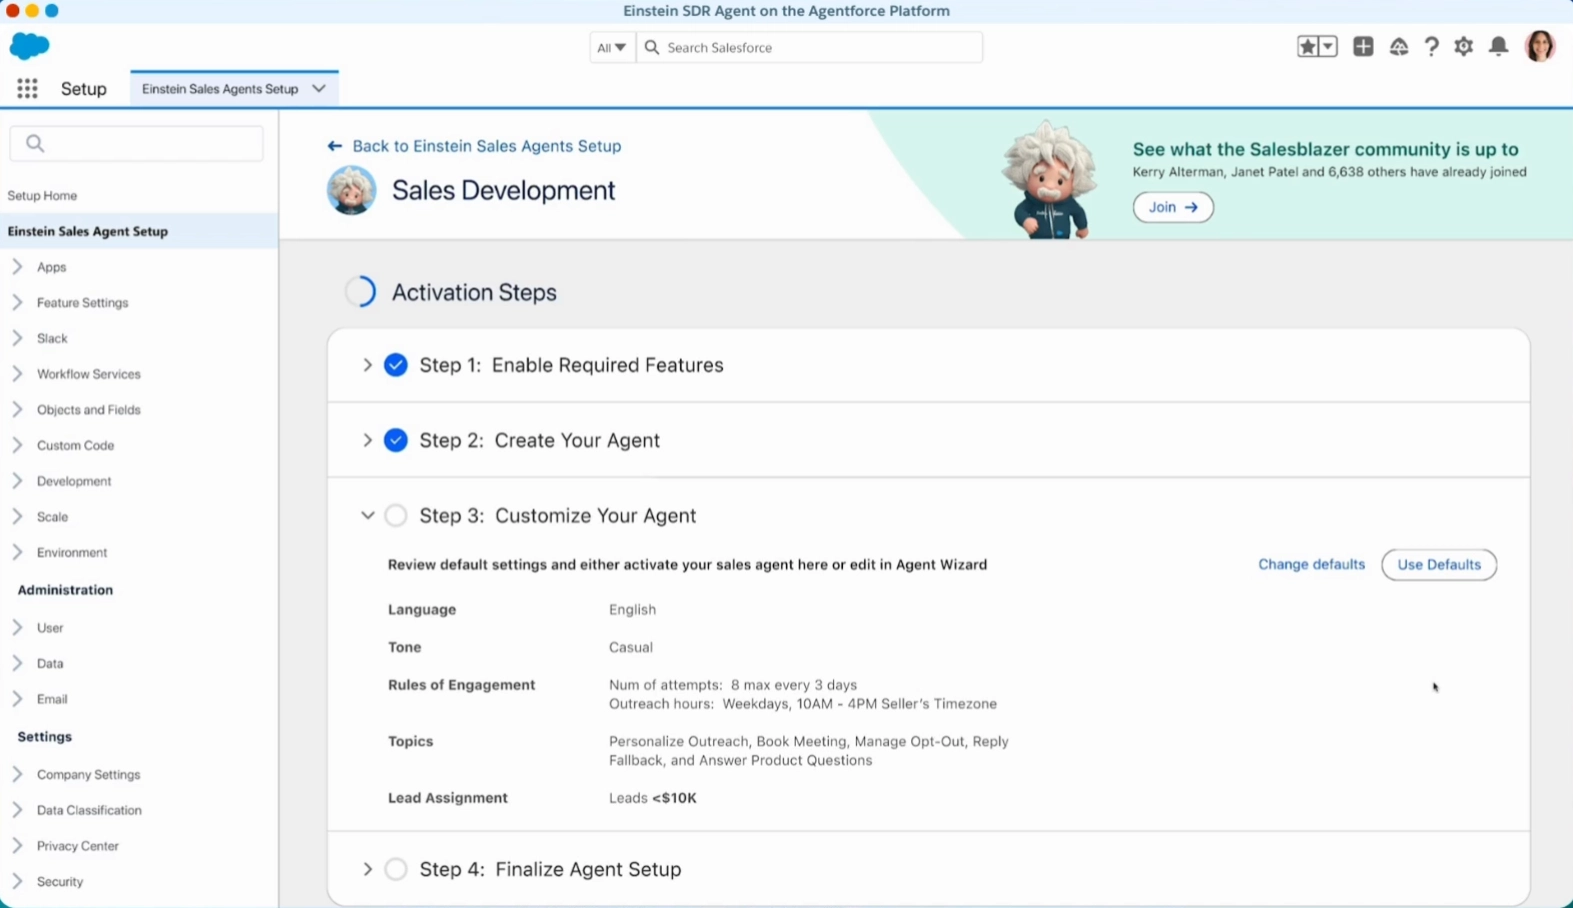Expand the Workflow Services chevron
Viewport: 1573px width, 908px height.
click(17, 374)
